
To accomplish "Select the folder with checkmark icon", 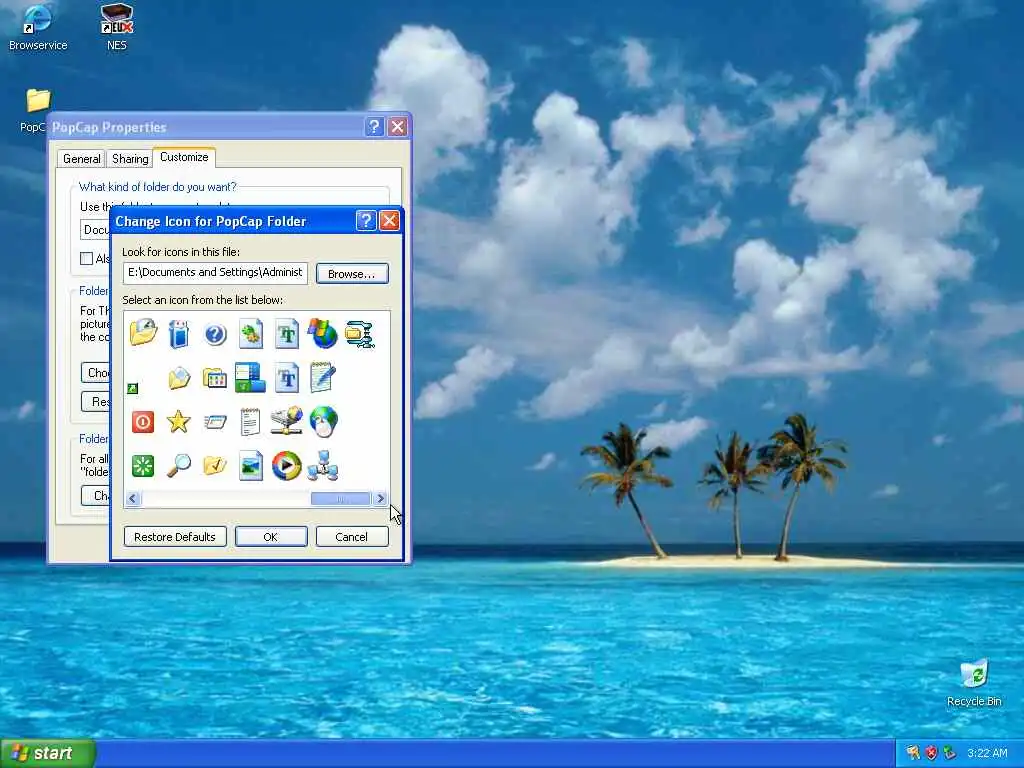I will tap(214, 466).
